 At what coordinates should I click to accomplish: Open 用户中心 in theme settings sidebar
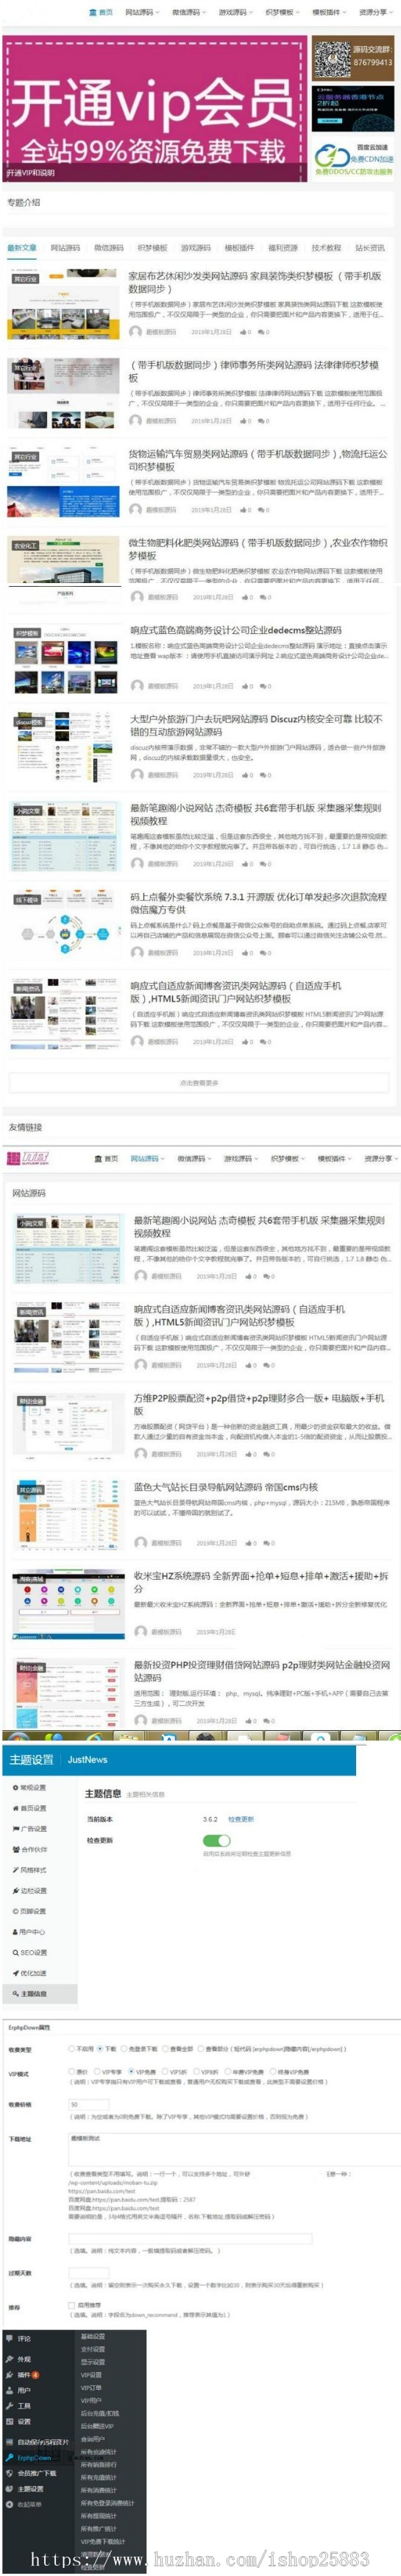click(x=29, y=1932)
